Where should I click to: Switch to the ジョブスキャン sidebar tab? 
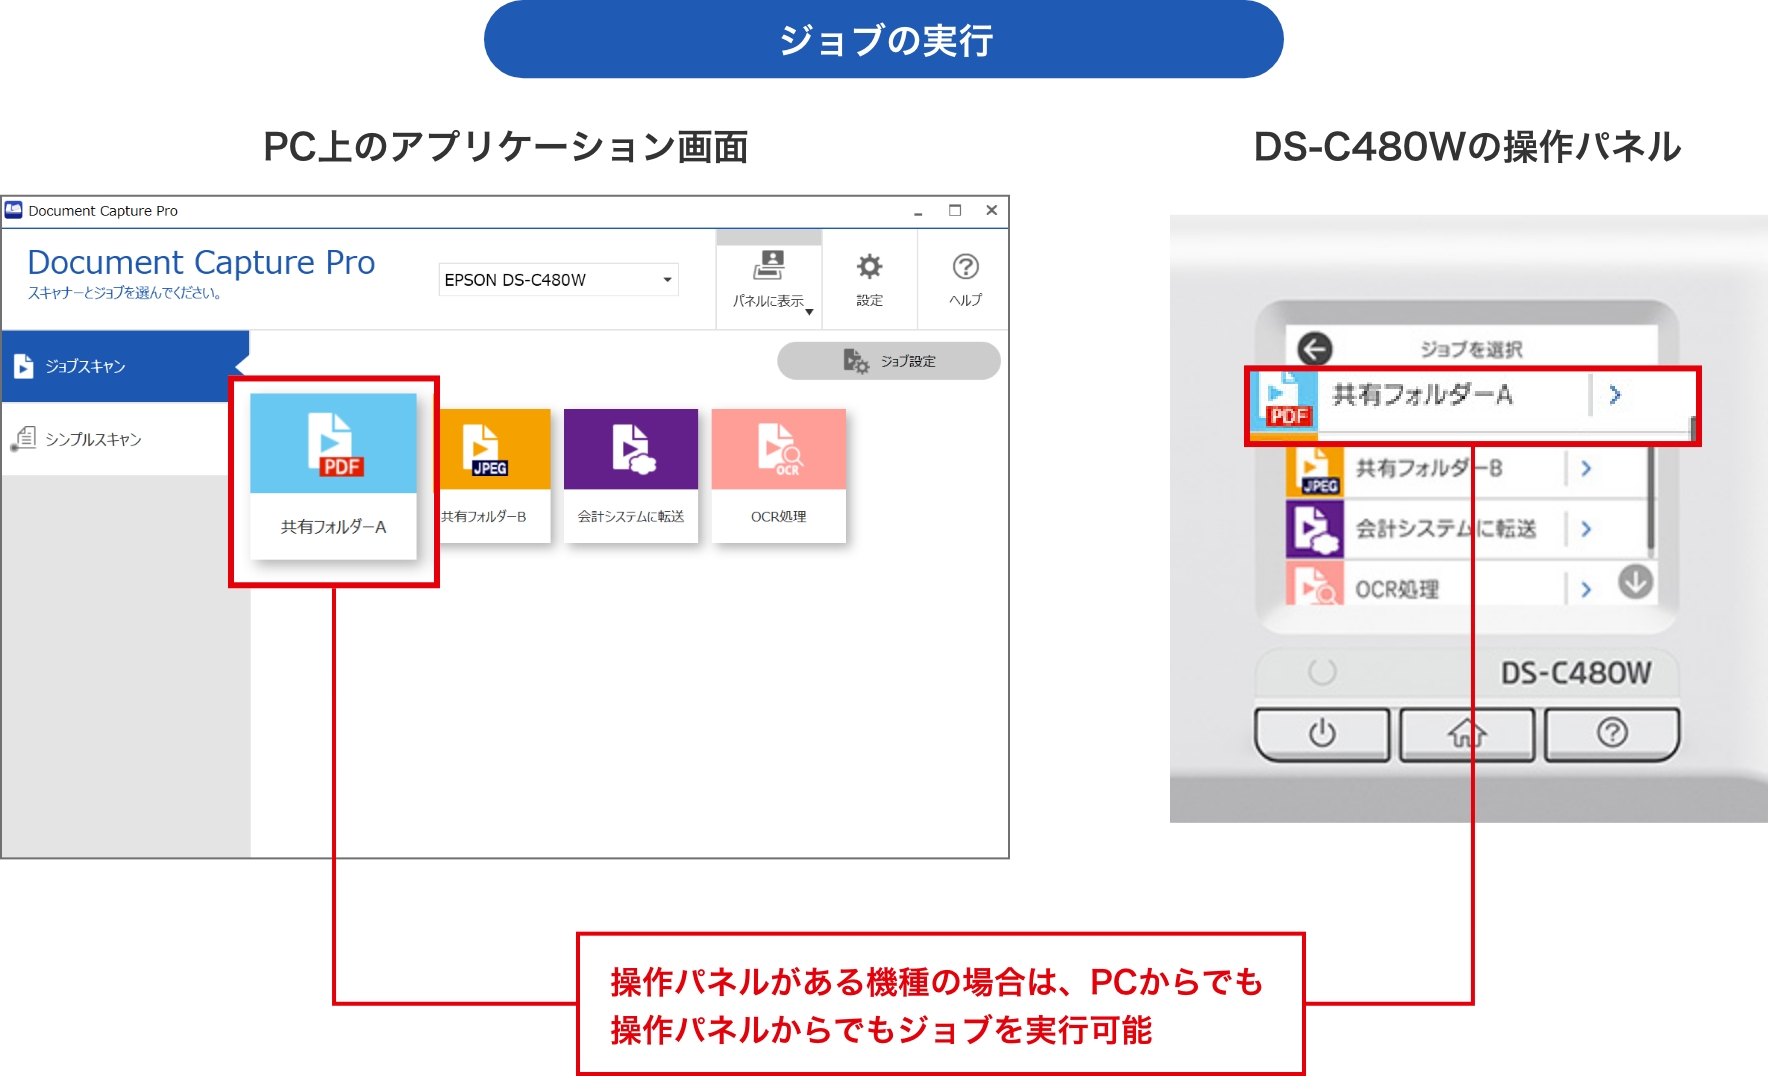point(125,366)
